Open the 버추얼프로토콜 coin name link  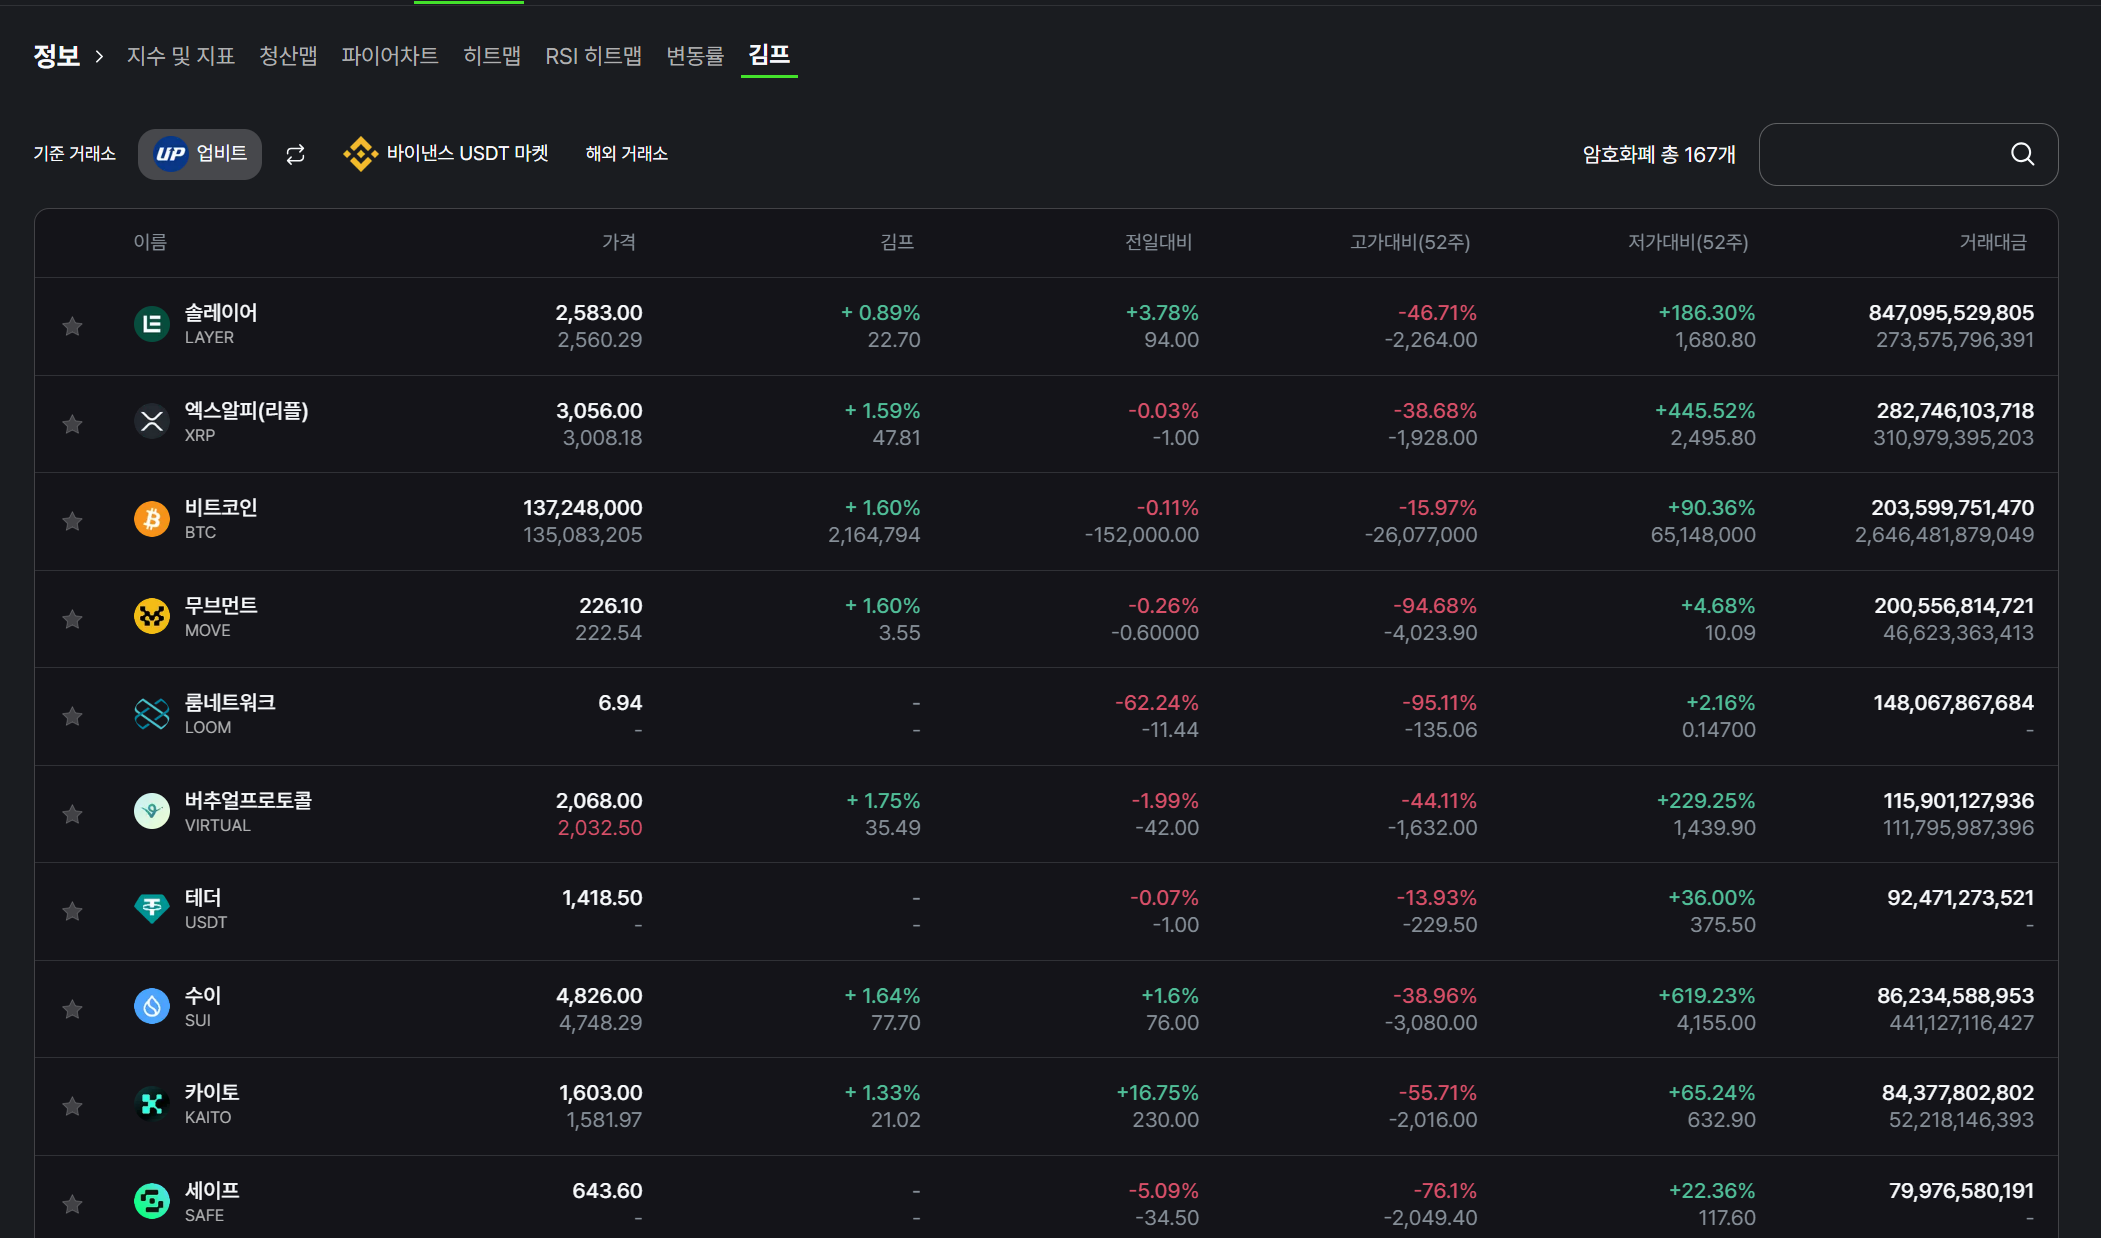248,800
